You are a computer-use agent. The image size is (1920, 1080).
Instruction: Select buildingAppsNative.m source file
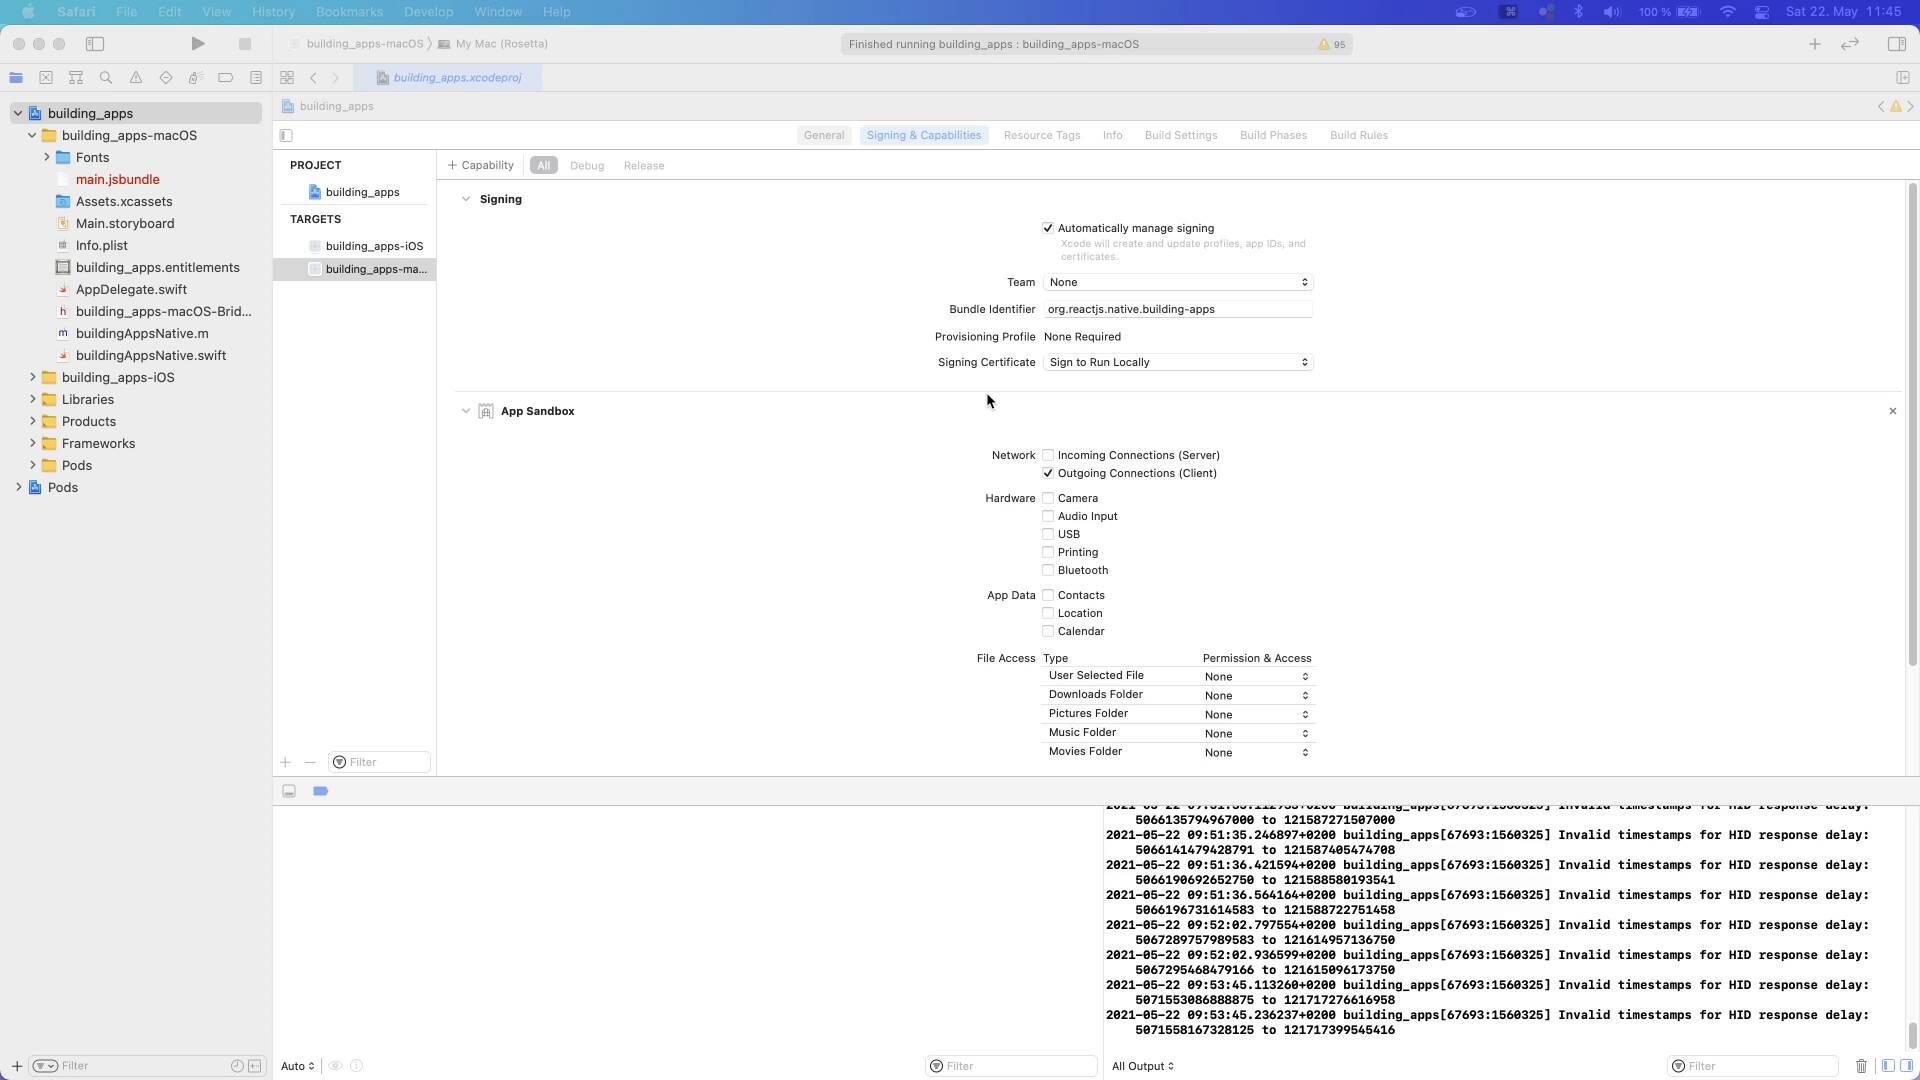coord(141,332)
